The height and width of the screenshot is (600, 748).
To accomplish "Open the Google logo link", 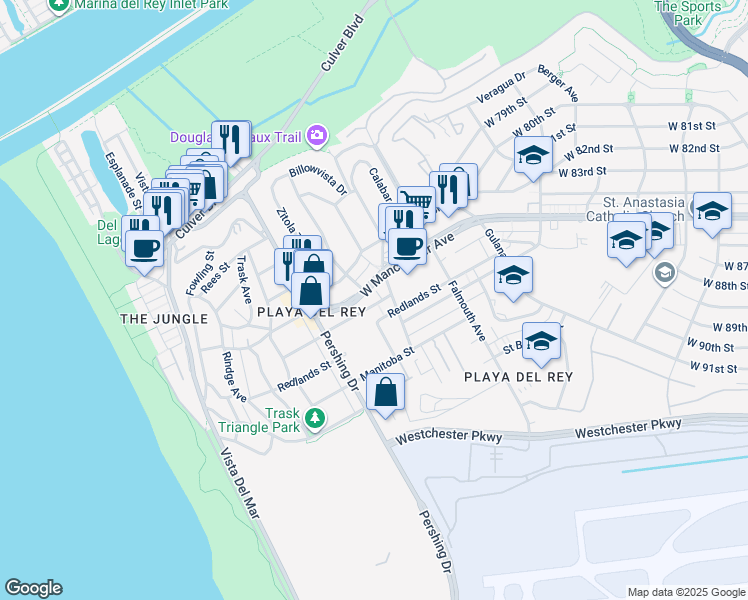I will tap(33, 588).
